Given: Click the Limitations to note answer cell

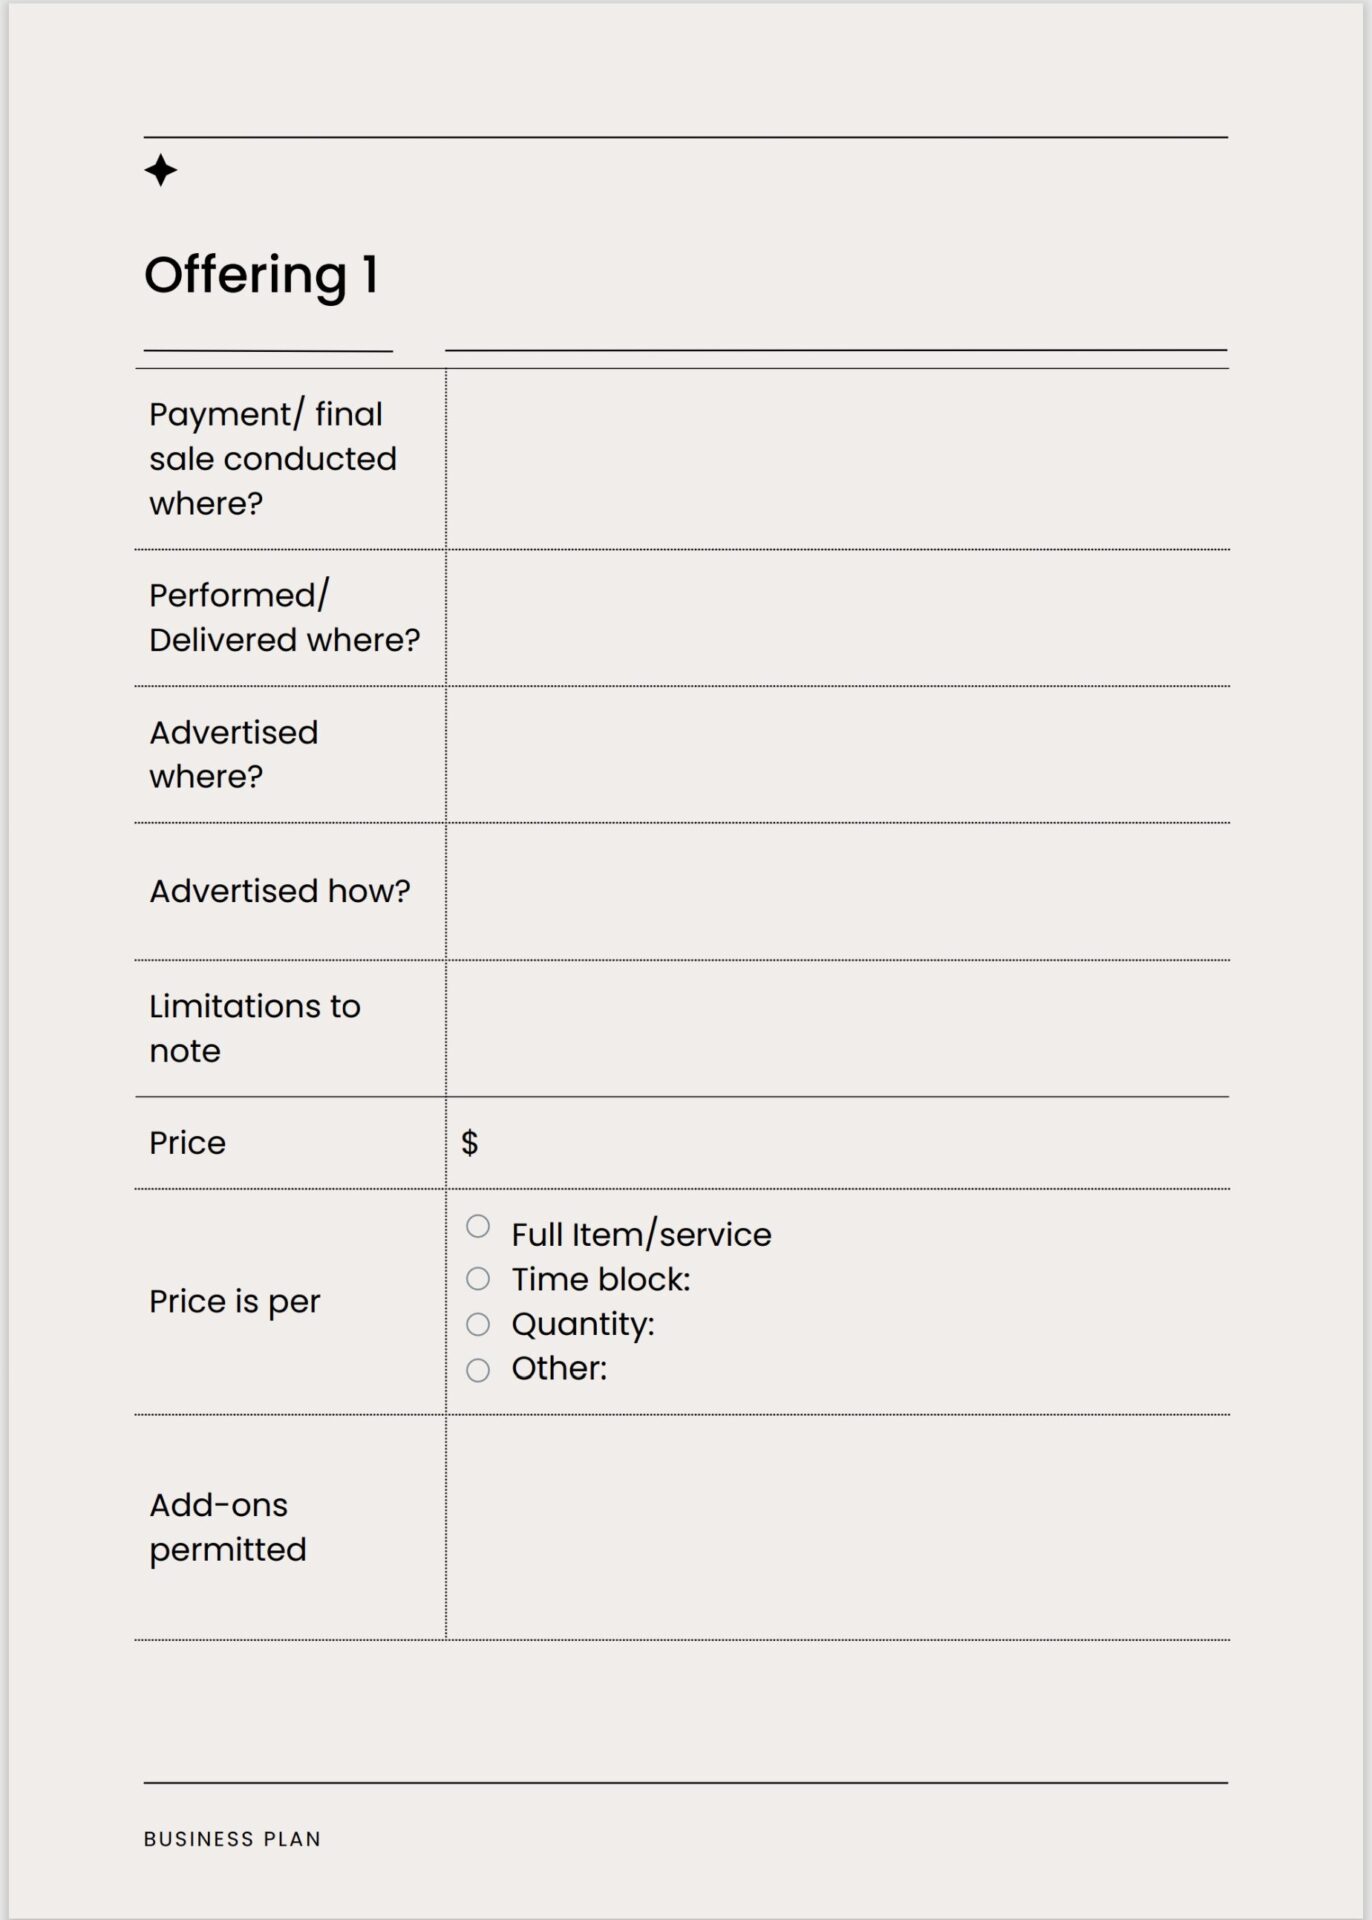Looking at the screenshot, I should pos(837,1029).
